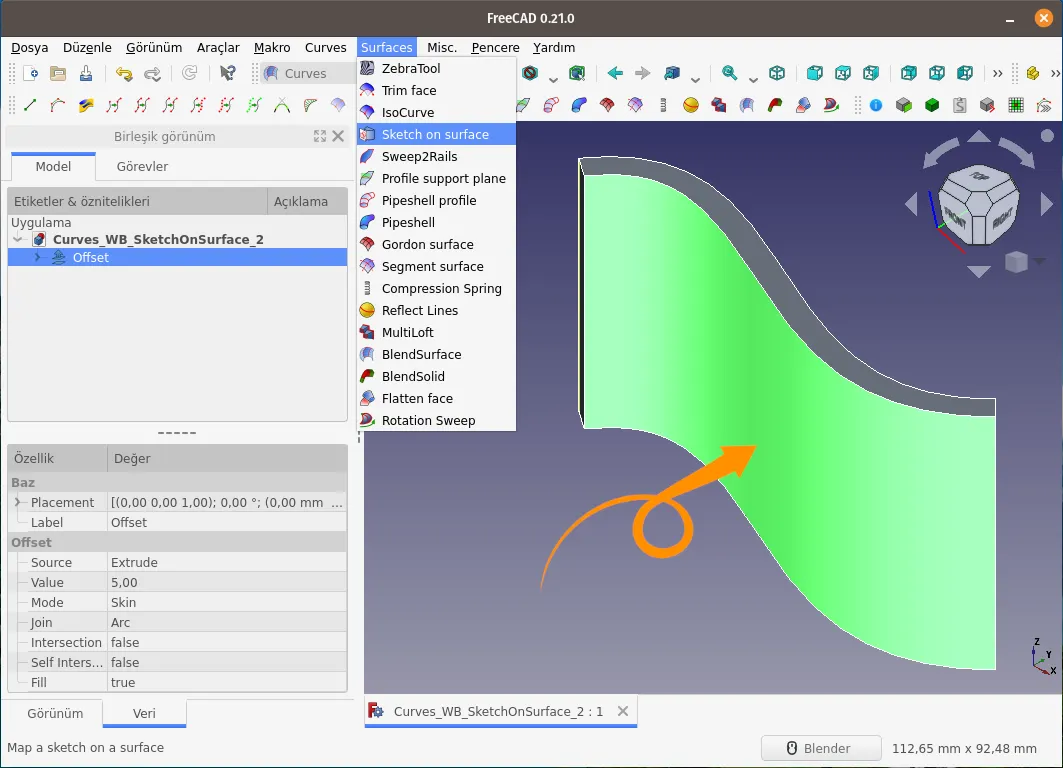The height and width of the screenshot is (768, 1063).
Task: Click the Join Arc value
Action: click(226, 622)
